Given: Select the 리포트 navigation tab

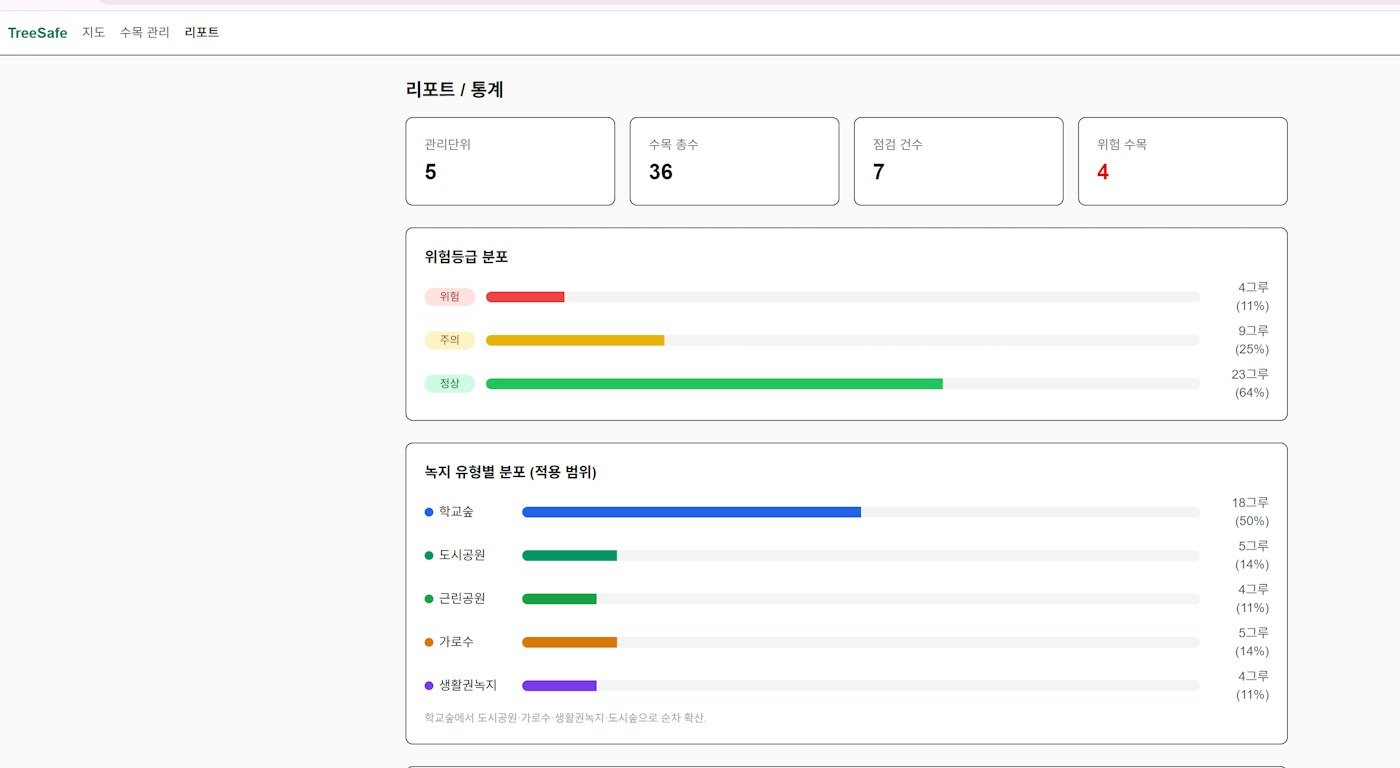Looking at the screenshot, I should click(x=202, y=33).
